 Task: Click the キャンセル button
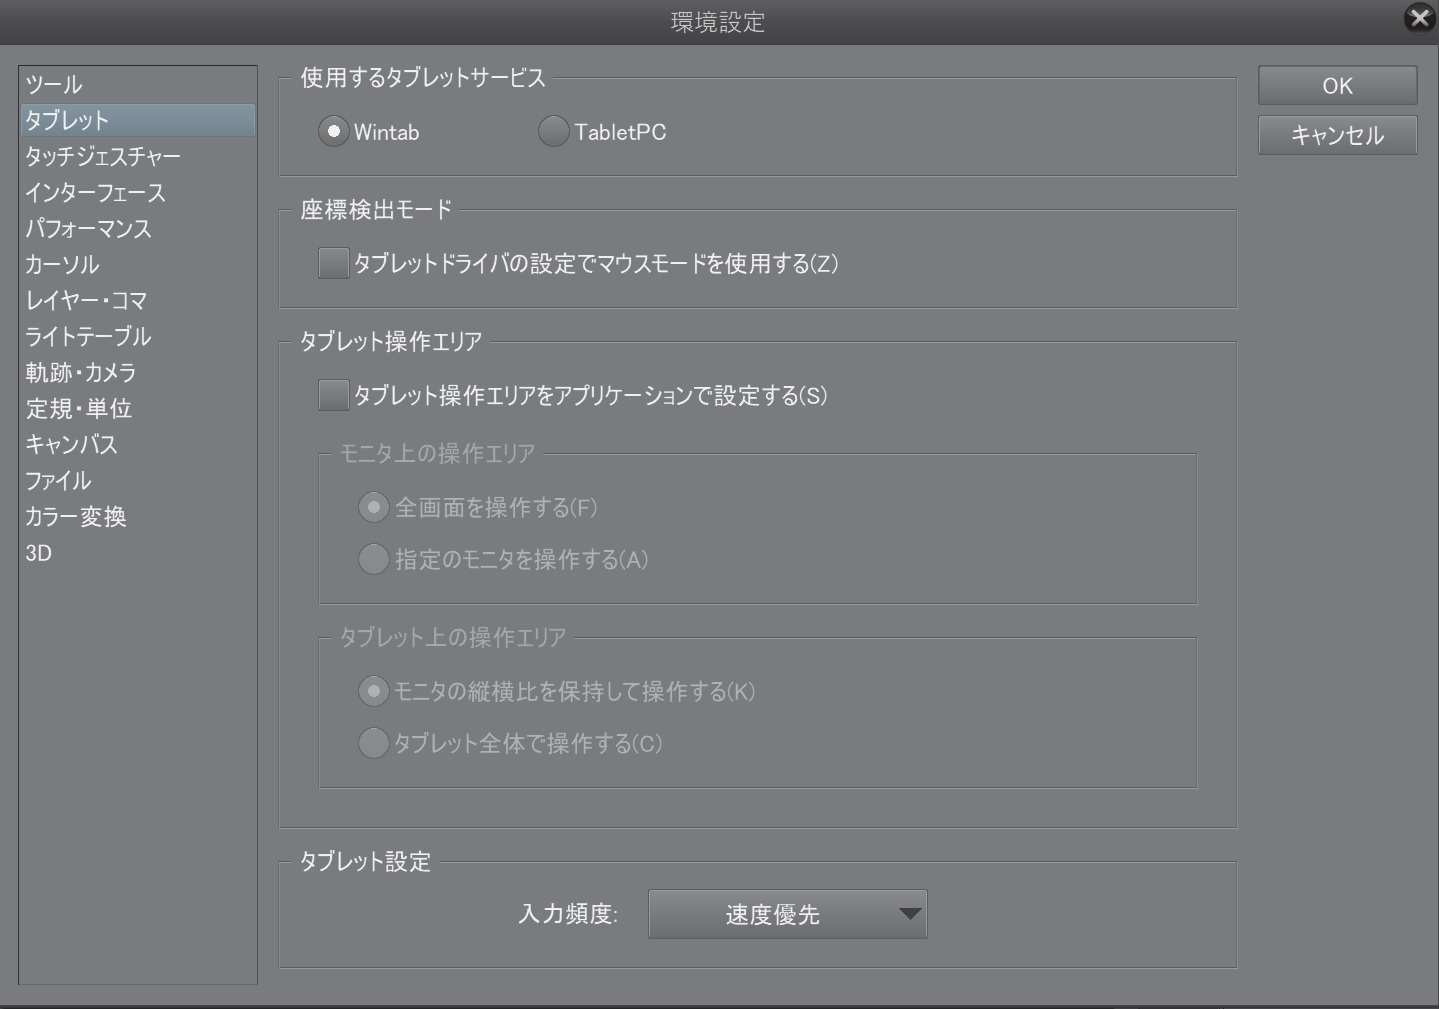pyautogui.click(x=1337, y=135)
